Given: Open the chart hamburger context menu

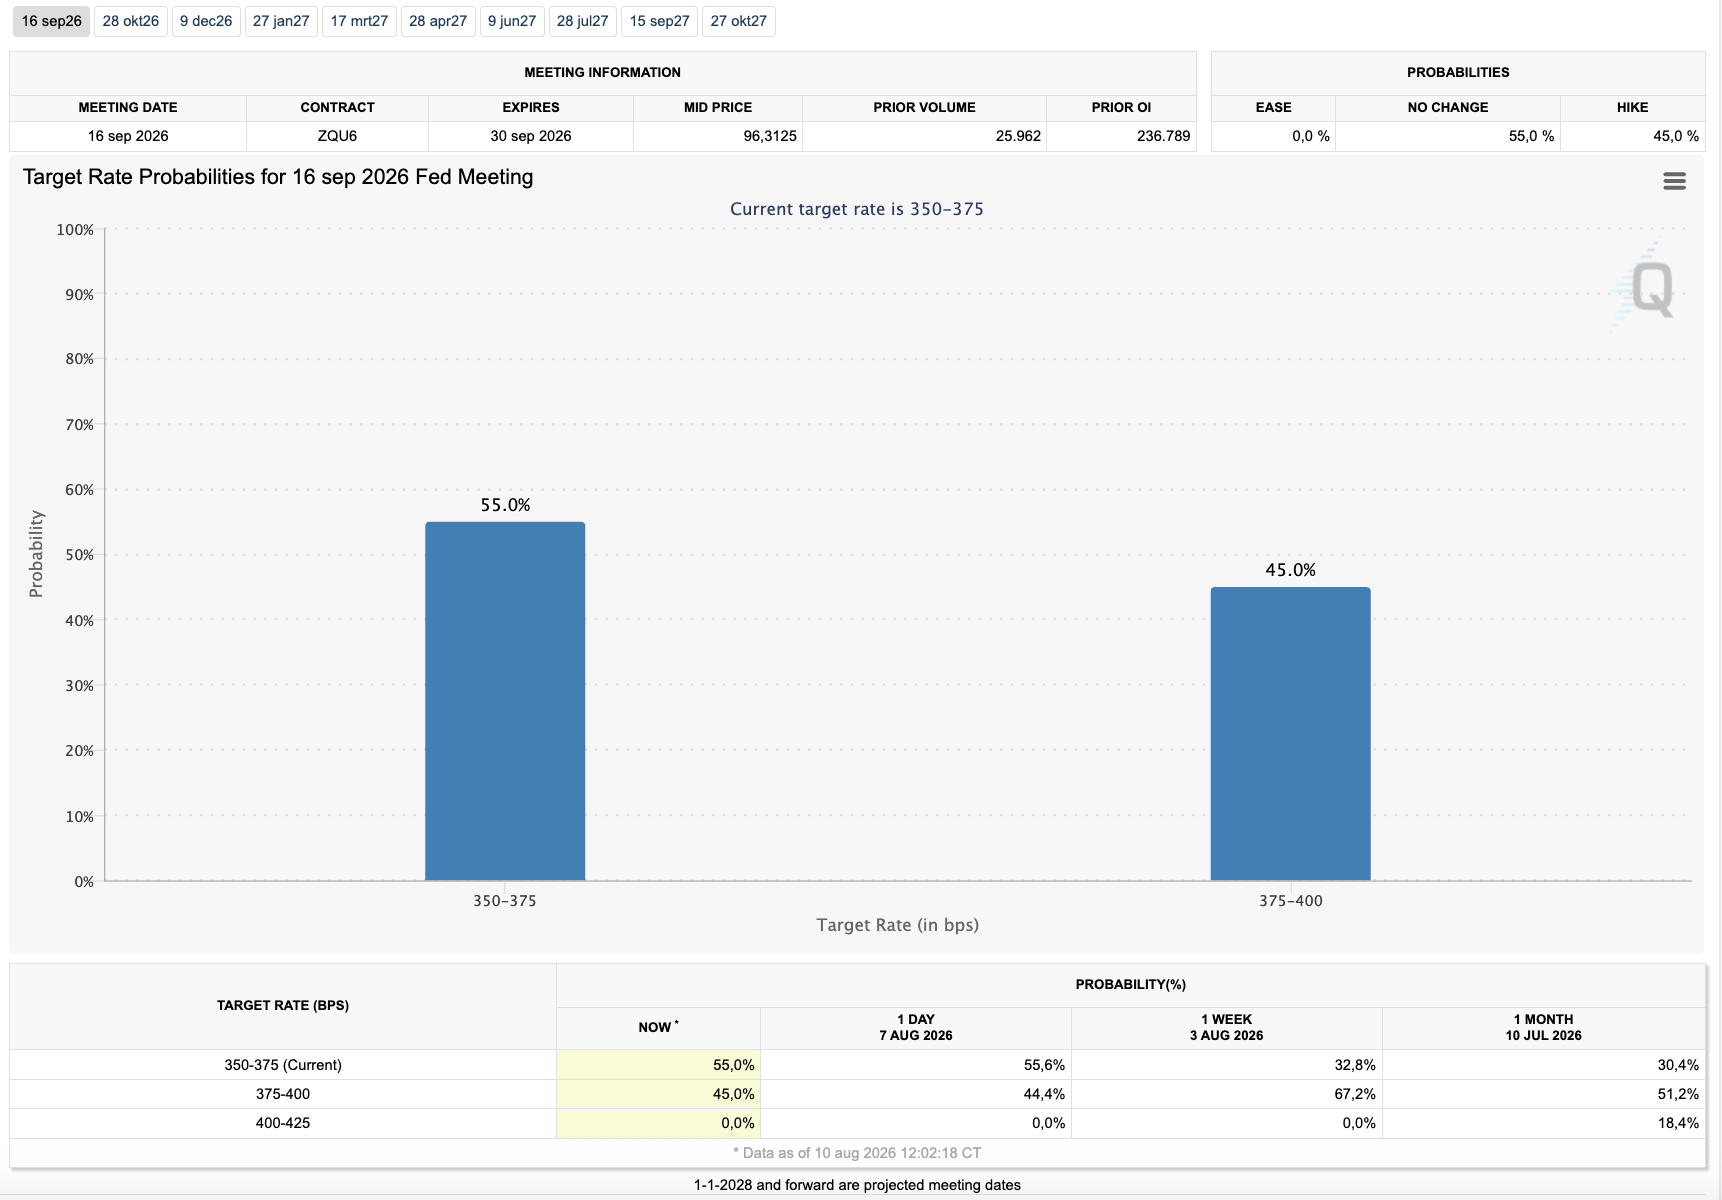Looking at the screenshot, I should [x=1674, y=181].
